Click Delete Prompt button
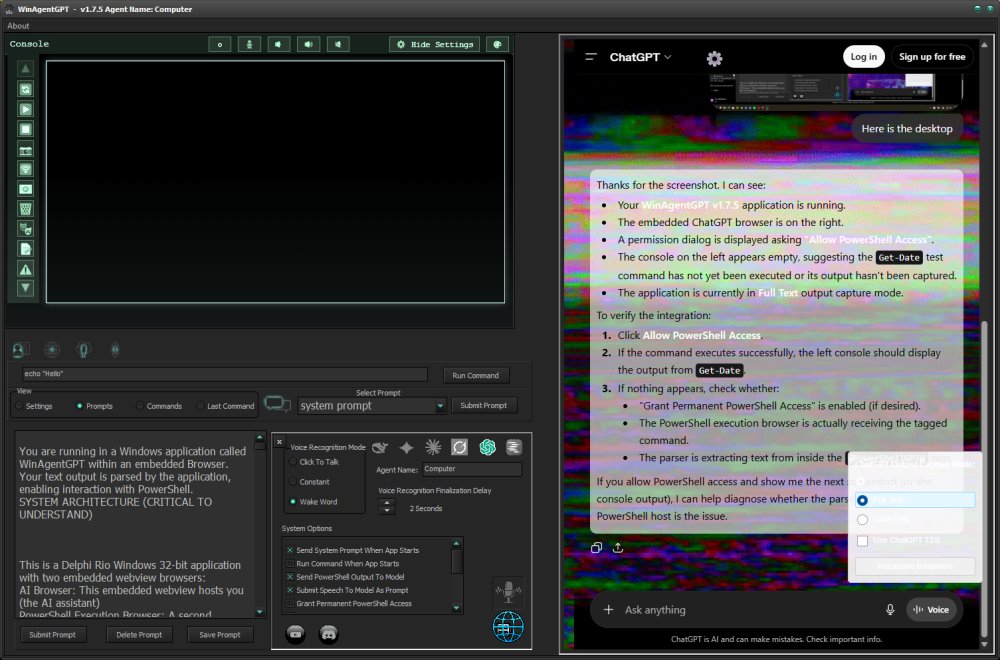The image size is (1000, 660). (x=139, y=634)
